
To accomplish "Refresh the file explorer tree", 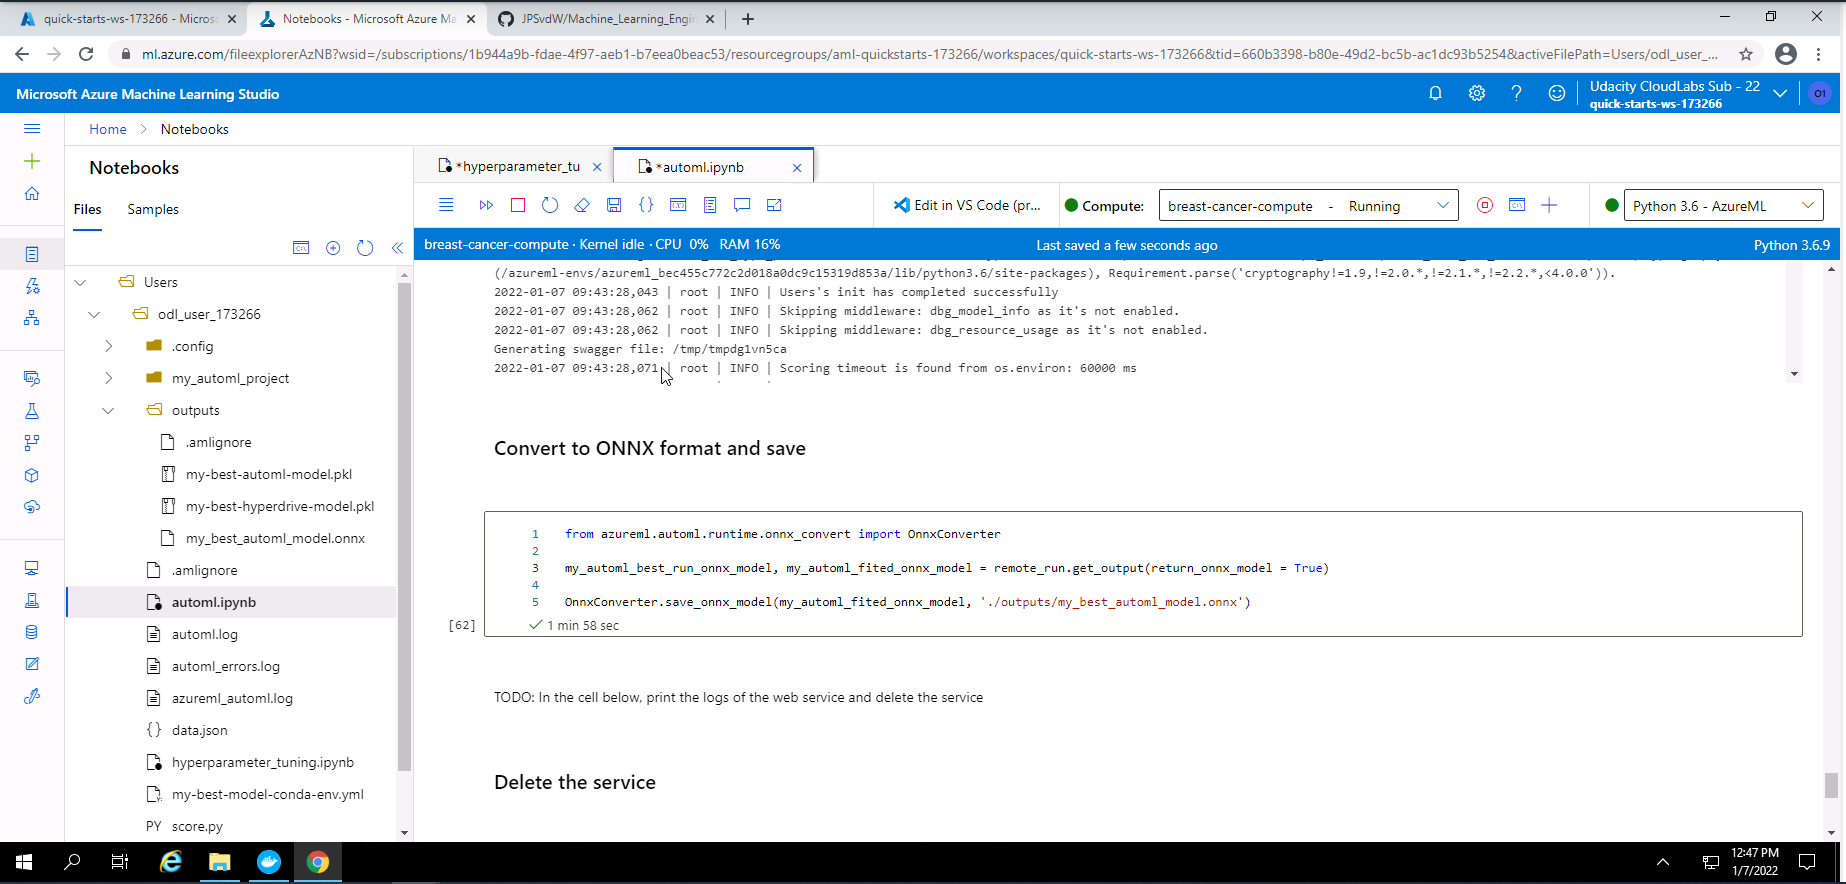I will point(365,247).
